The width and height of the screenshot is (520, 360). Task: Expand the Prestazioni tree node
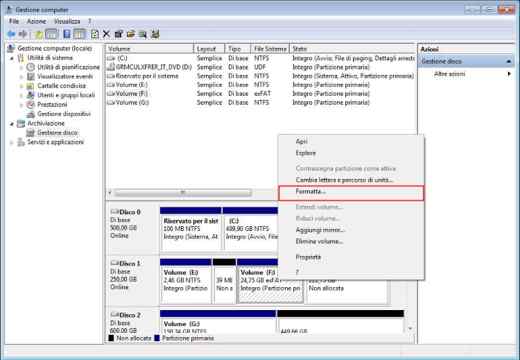[x=22, y=105]
